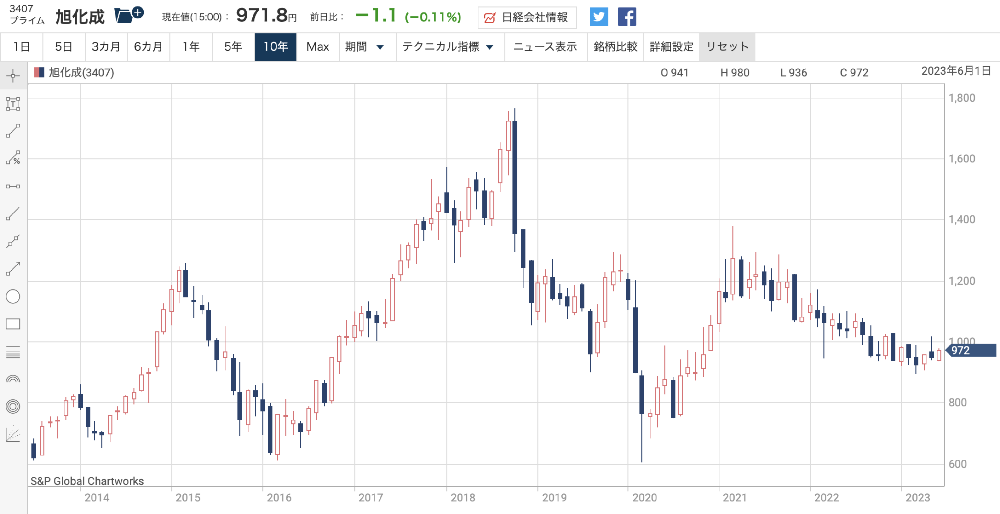Click the H 980 high value
This screenshot has width=1000, height=514.
735,73
